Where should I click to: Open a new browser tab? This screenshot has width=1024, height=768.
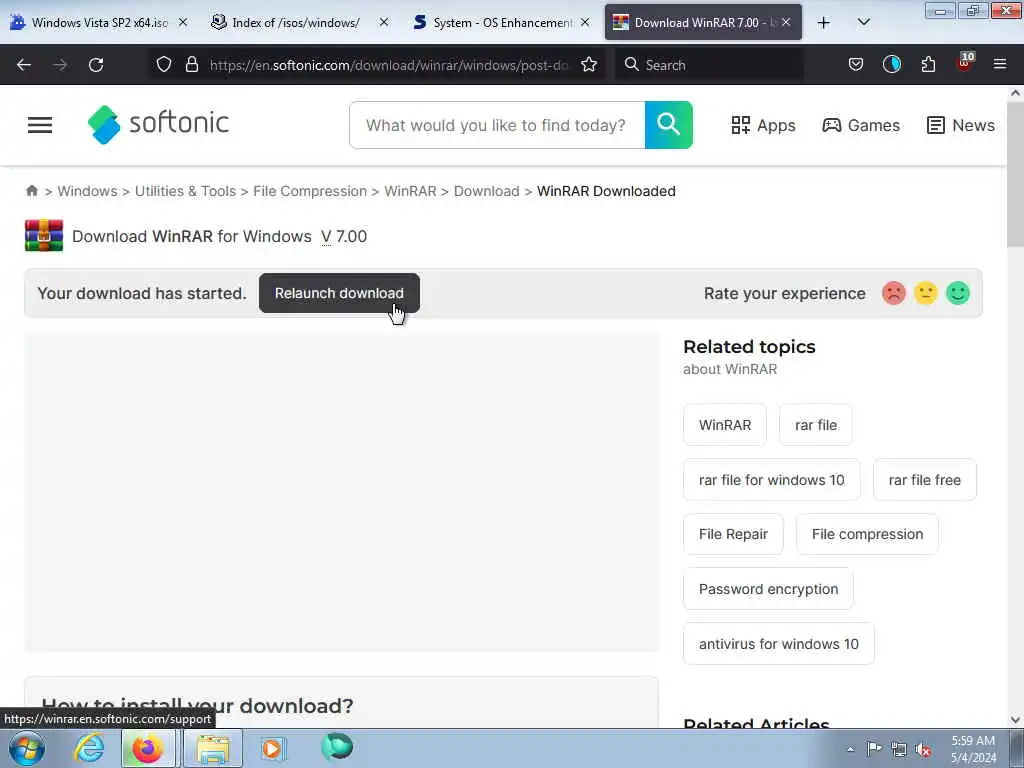[824, 22]
